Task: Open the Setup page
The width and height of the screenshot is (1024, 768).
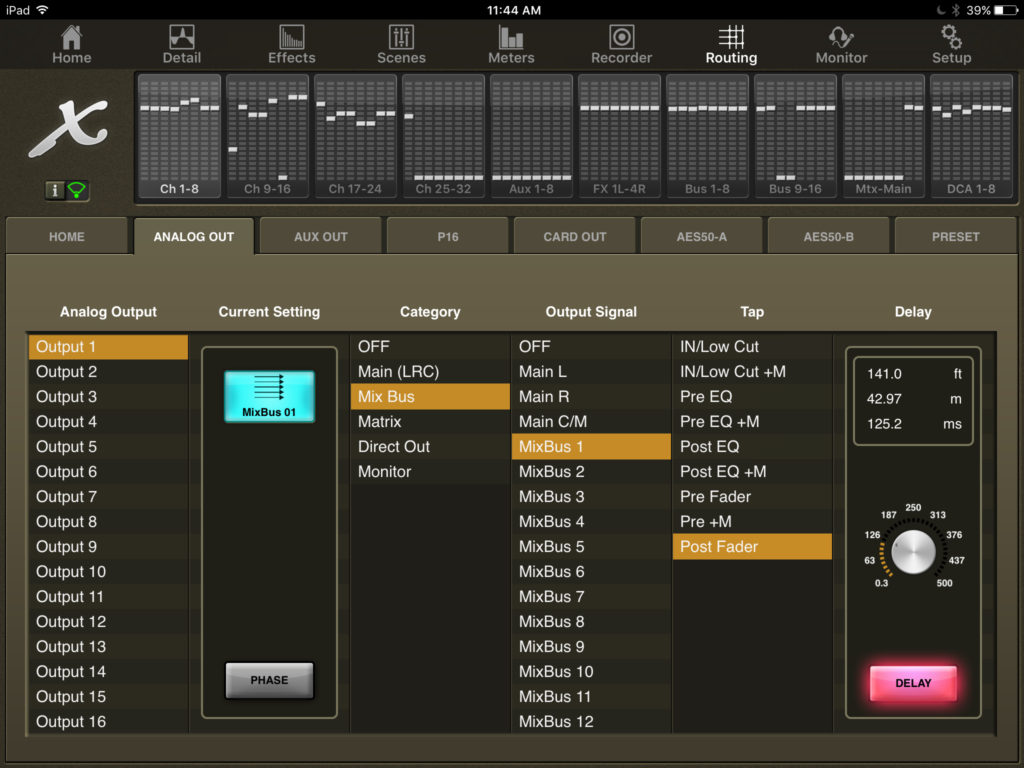Action: pyautogui.click(x=950, y=44)
